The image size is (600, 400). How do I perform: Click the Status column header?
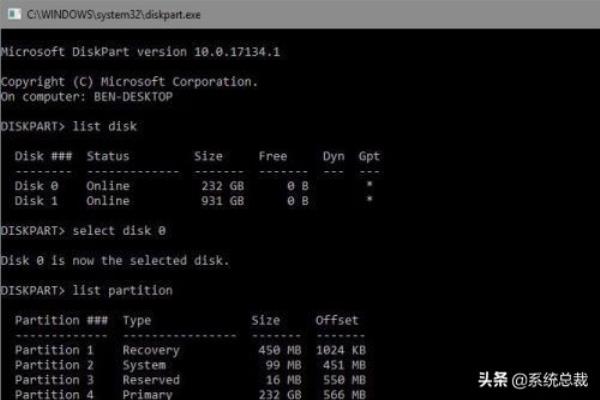point(108,156)
